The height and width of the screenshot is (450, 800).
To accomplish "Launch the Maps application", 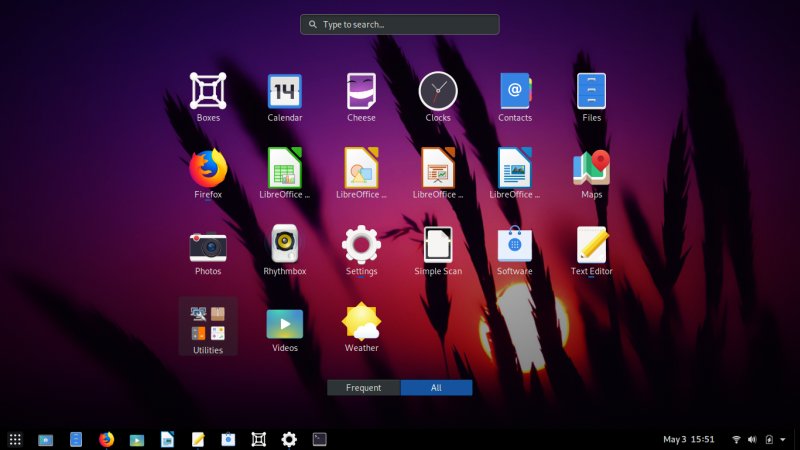I will (x=591, y=173).
